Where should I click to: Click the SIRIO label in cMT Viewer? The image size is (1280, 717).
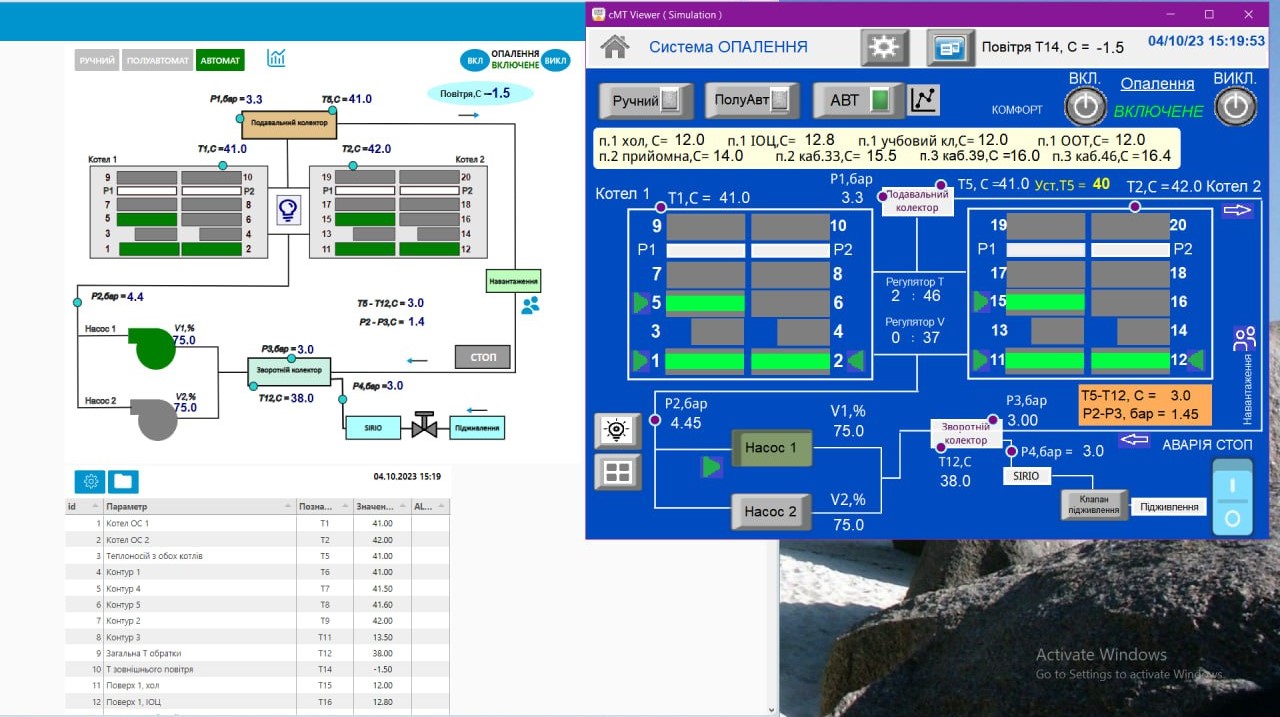pos(1026,477)
